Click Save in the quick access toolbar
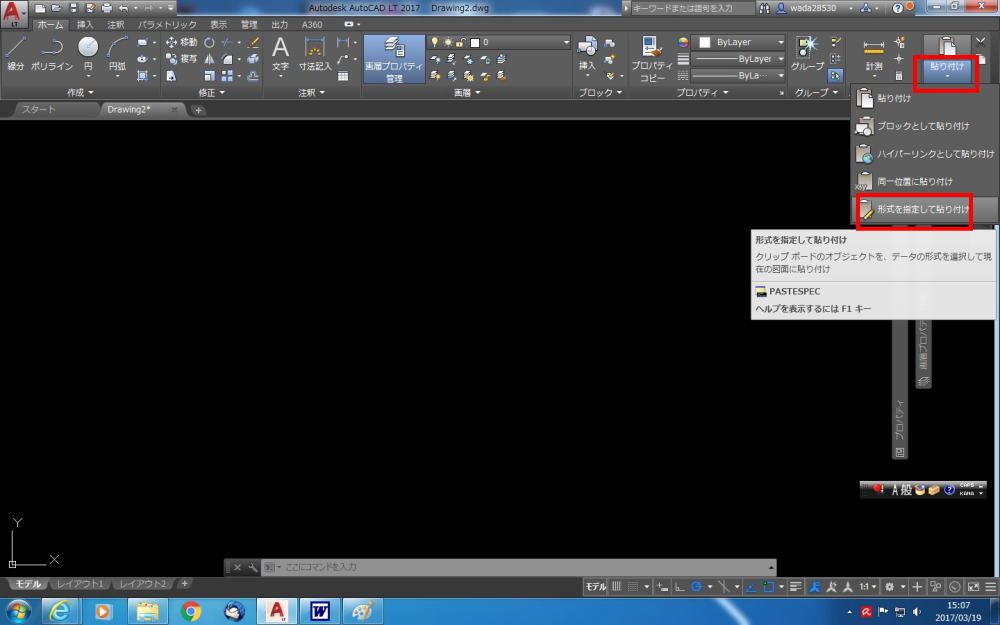The width and height of the screenshot is (1000, 625). (73, 8)
